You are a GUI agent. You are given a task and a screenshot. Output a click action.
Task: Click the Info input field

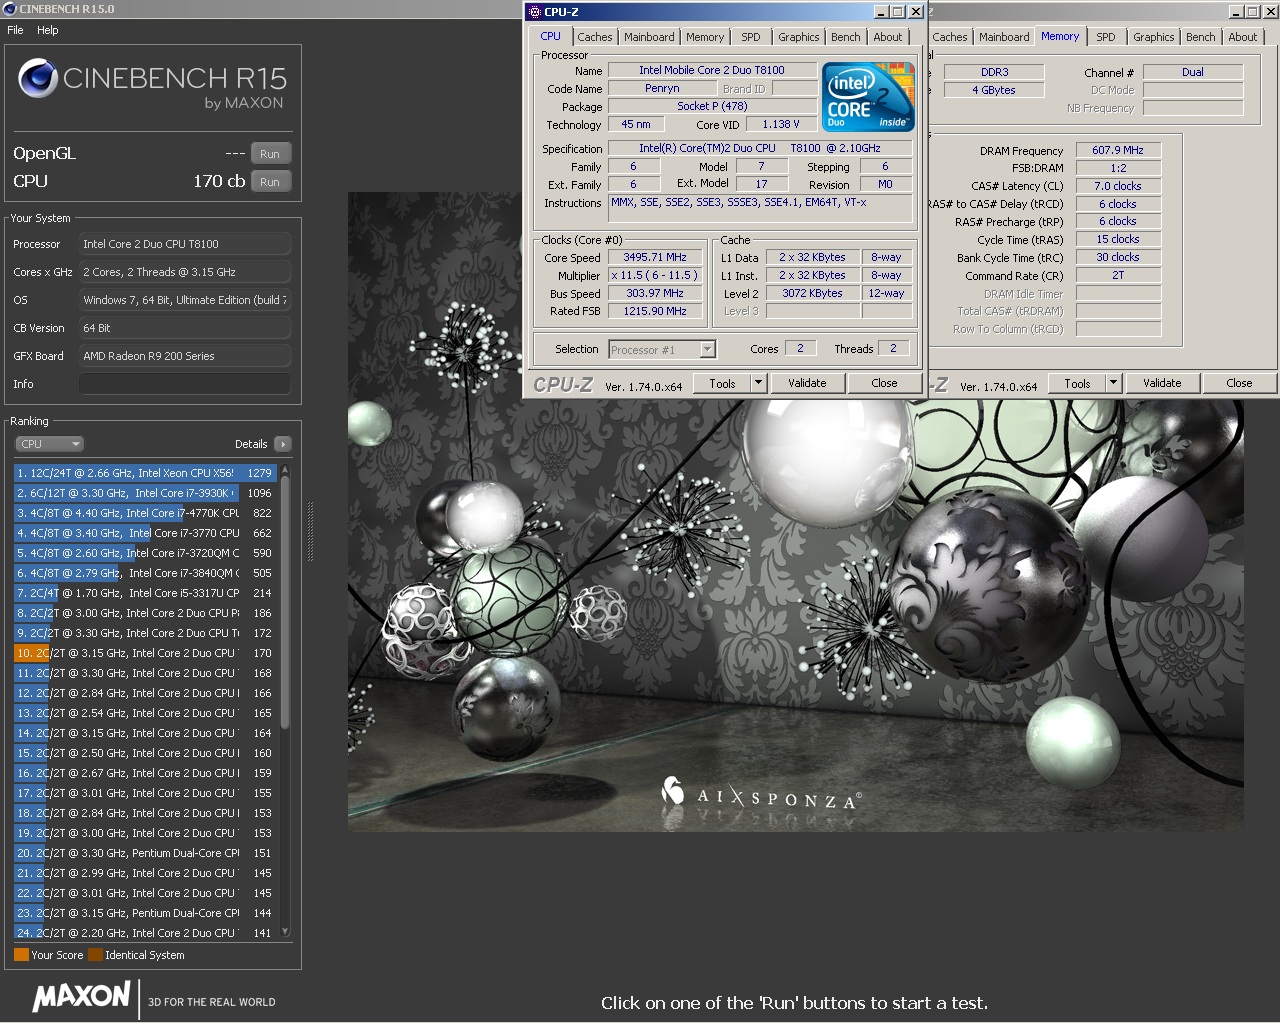point(185,384)
